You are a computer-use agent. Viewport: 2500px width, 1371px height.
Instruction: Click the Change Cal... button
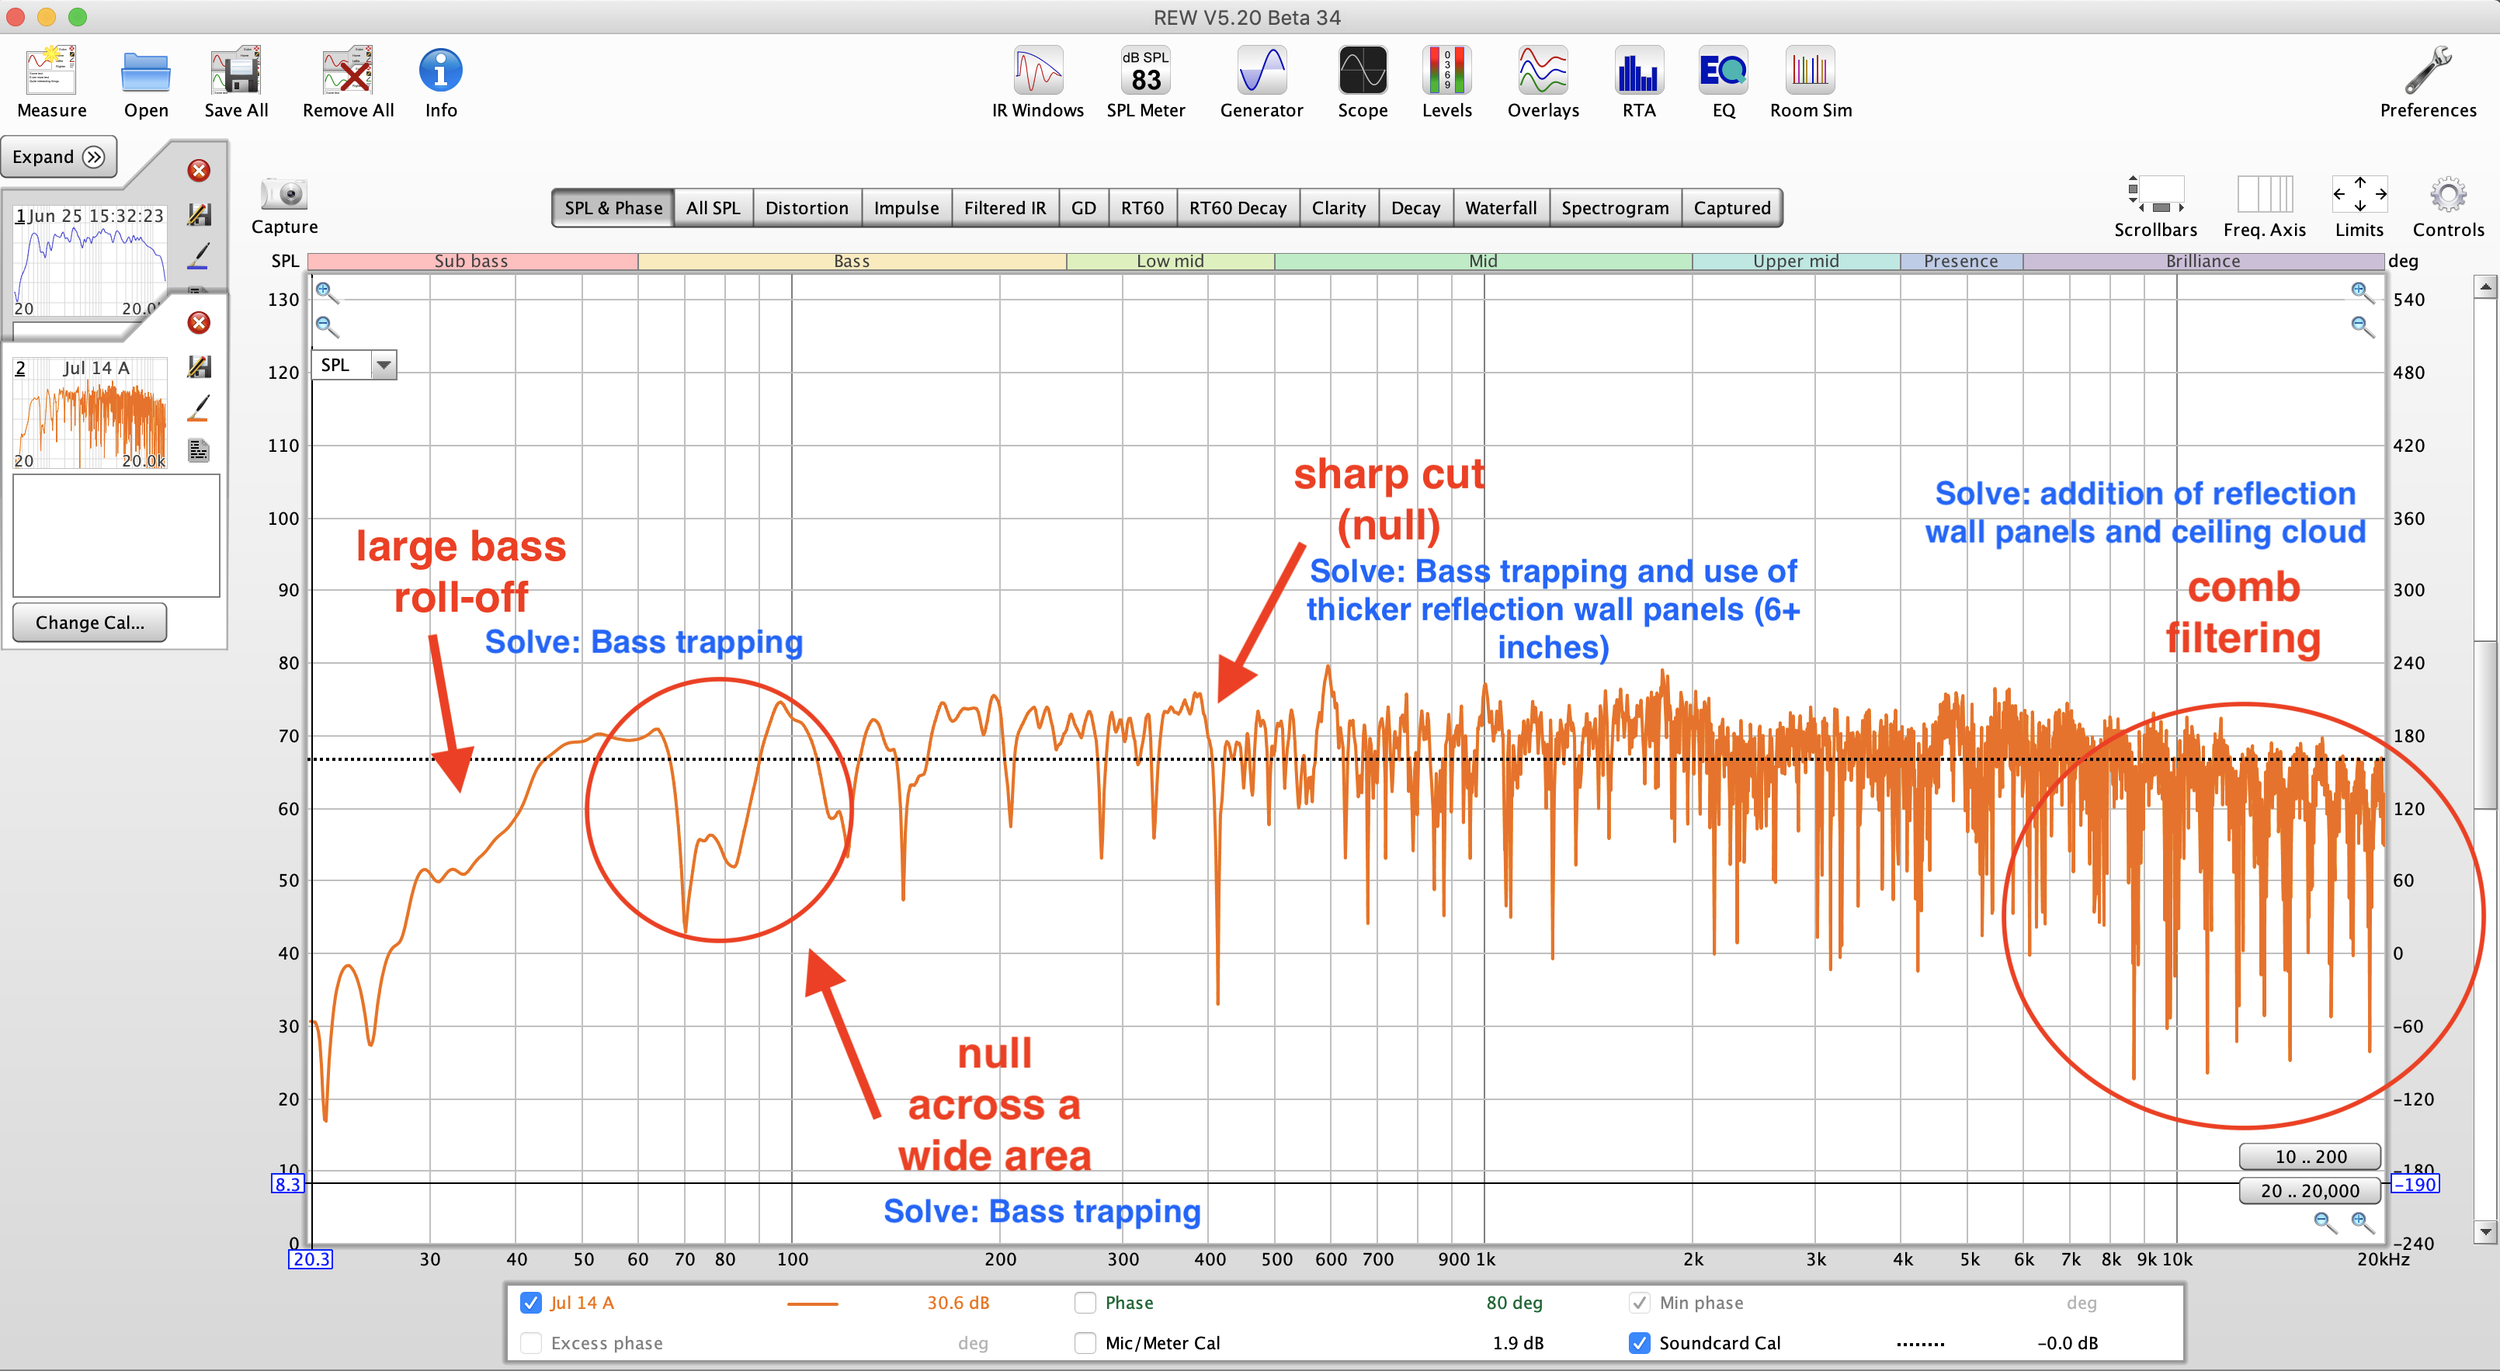point(90,622)
